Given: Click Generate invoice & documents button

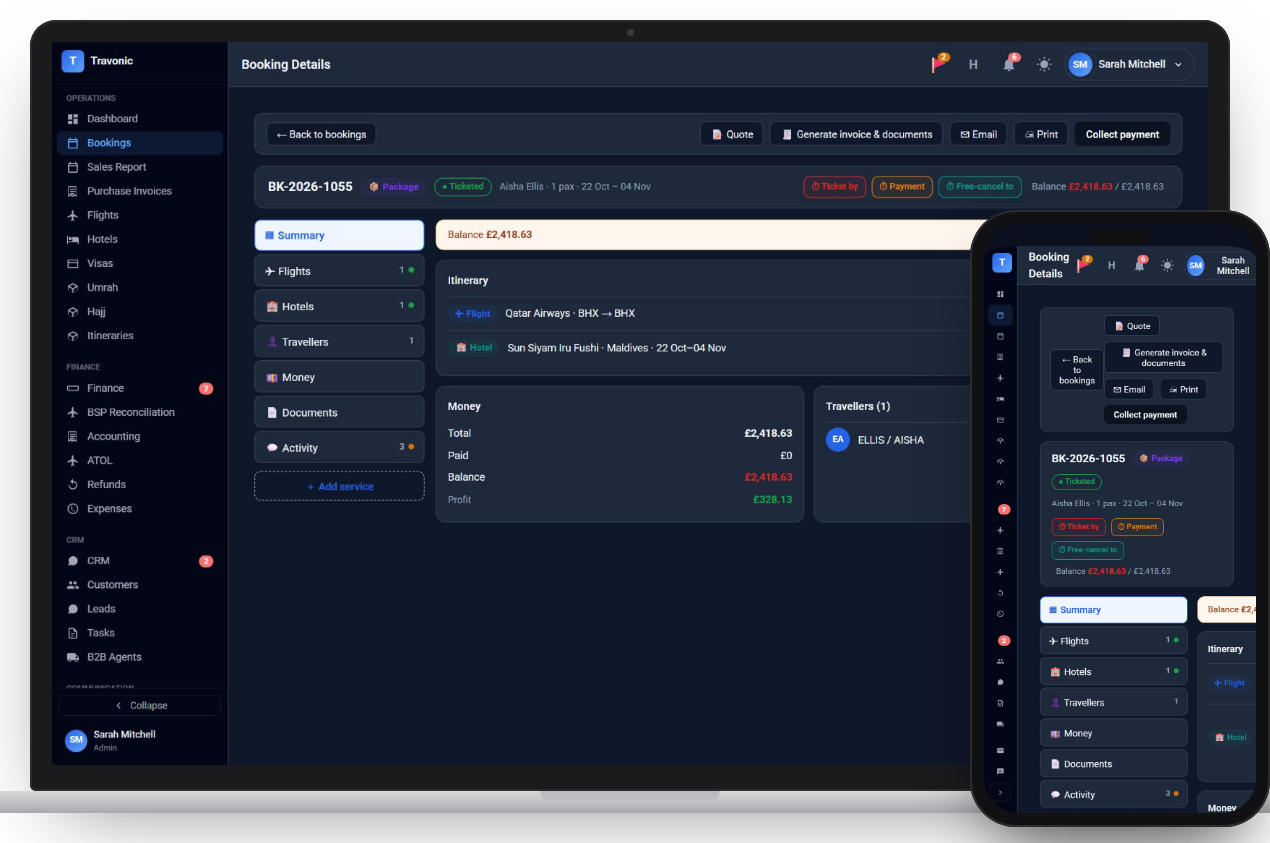Looking at the screenshot, I should pyautogui.click(x=857, y=134).
